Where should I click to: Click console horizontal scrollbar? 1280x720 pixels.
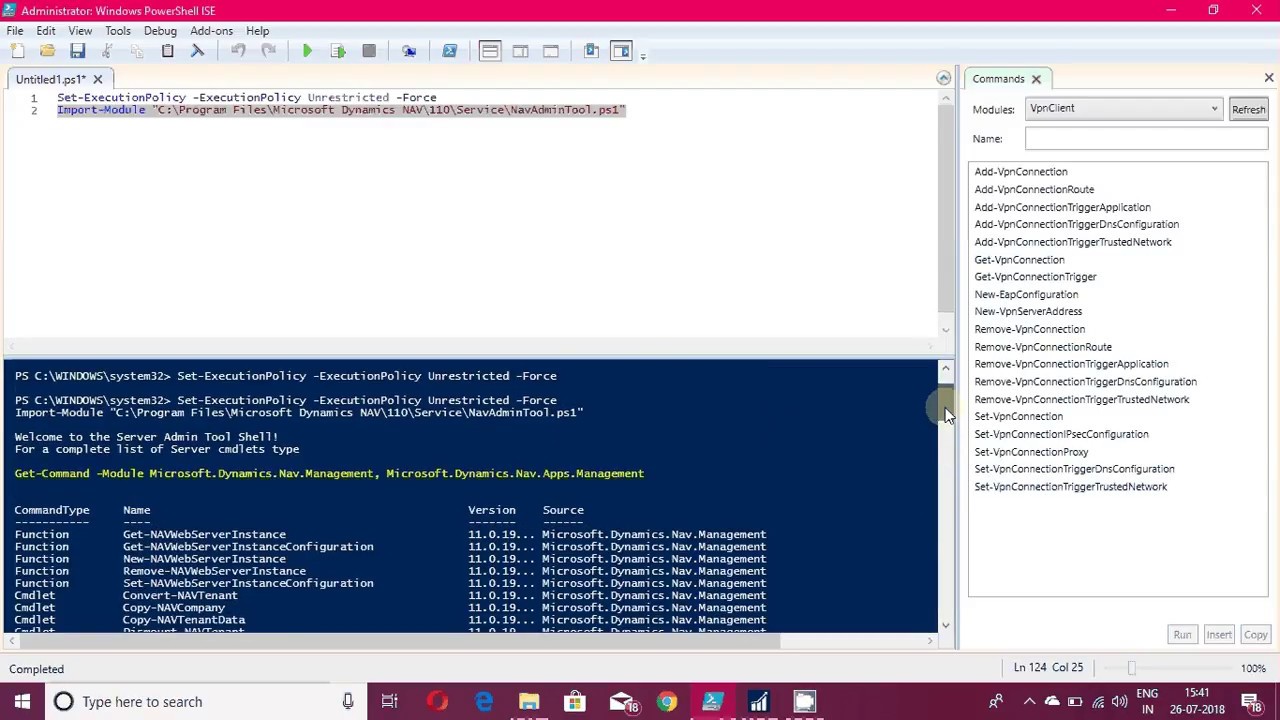tap(395, 641)
